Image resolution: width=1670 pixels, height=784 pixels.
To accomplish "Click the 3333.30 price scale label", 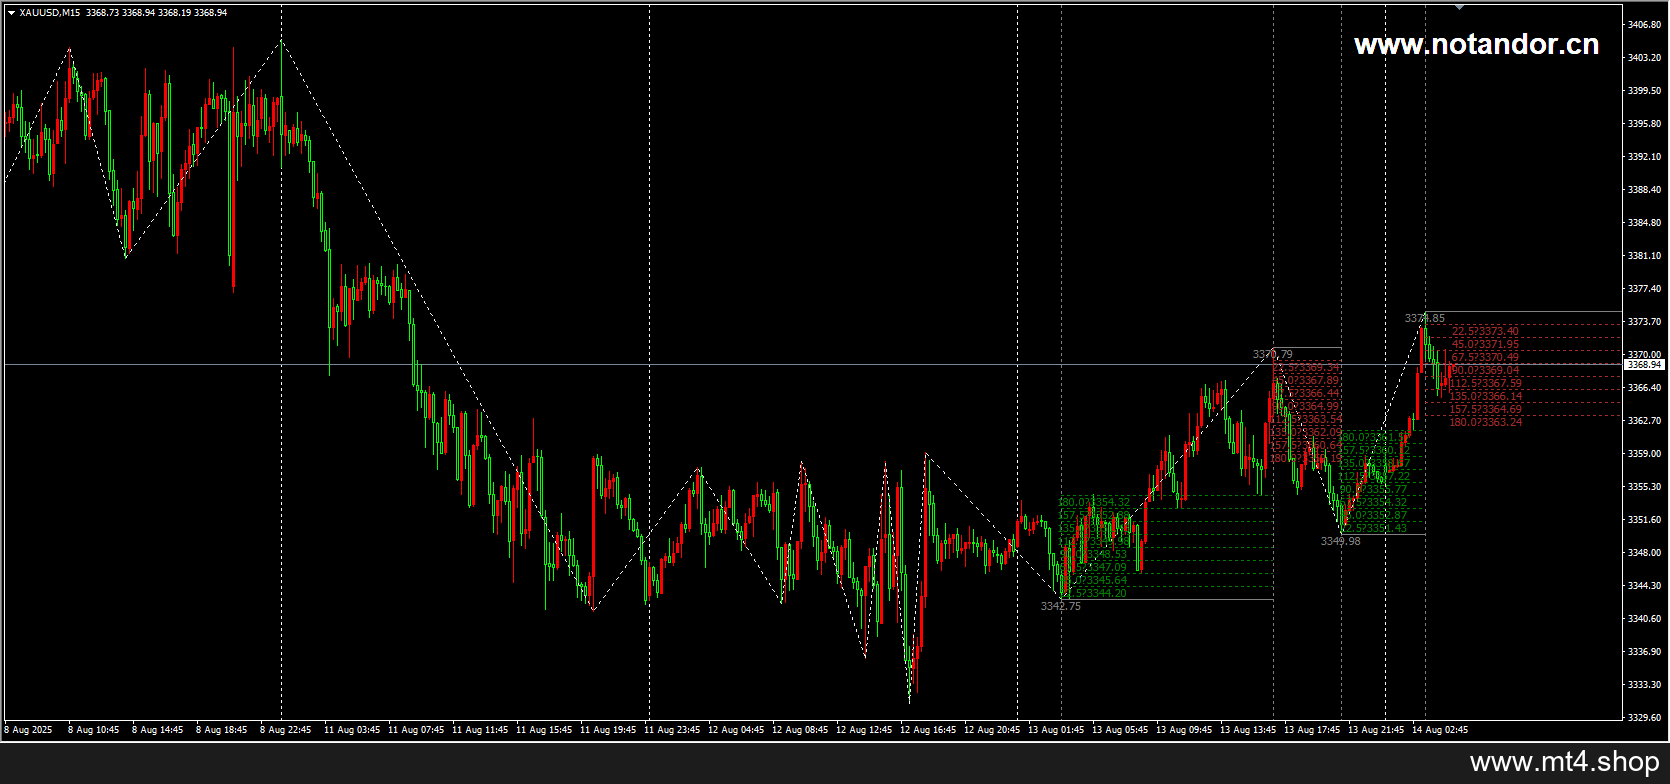I will click(1644, 685).
